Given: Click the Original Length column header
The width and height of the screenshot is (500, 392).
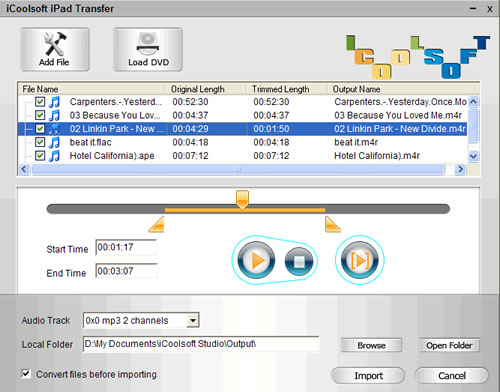Looking at the screenshot, I should [x=206, y=89].
